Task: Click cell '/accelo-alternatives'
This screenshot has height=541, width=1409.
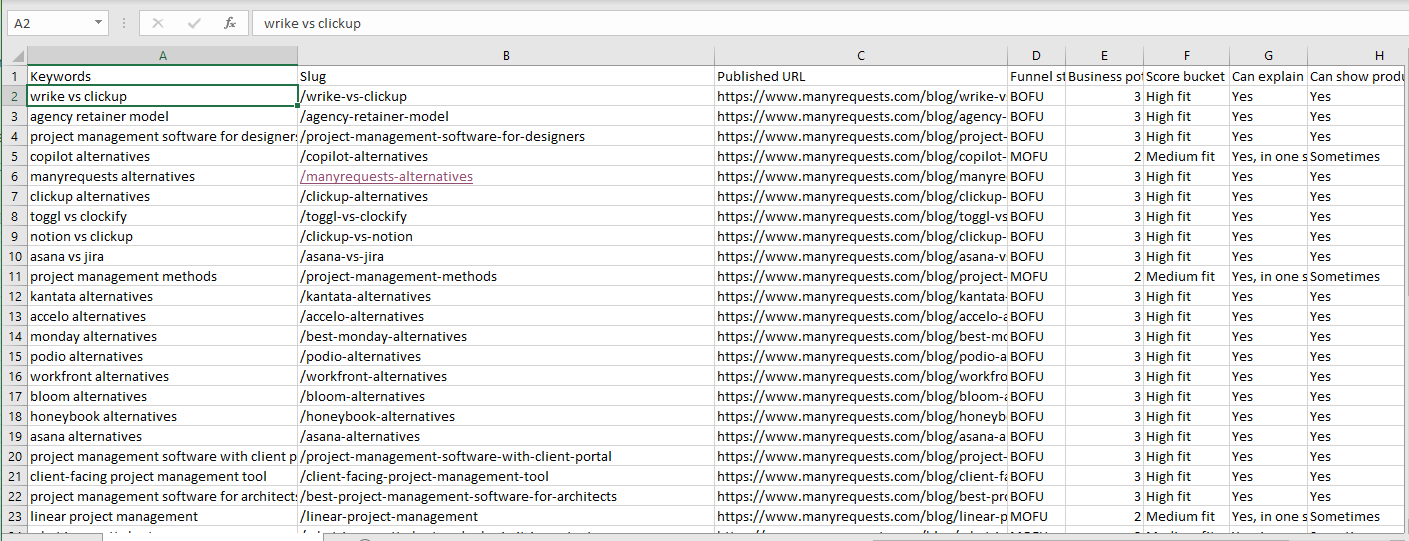Action: coord(506,316)
